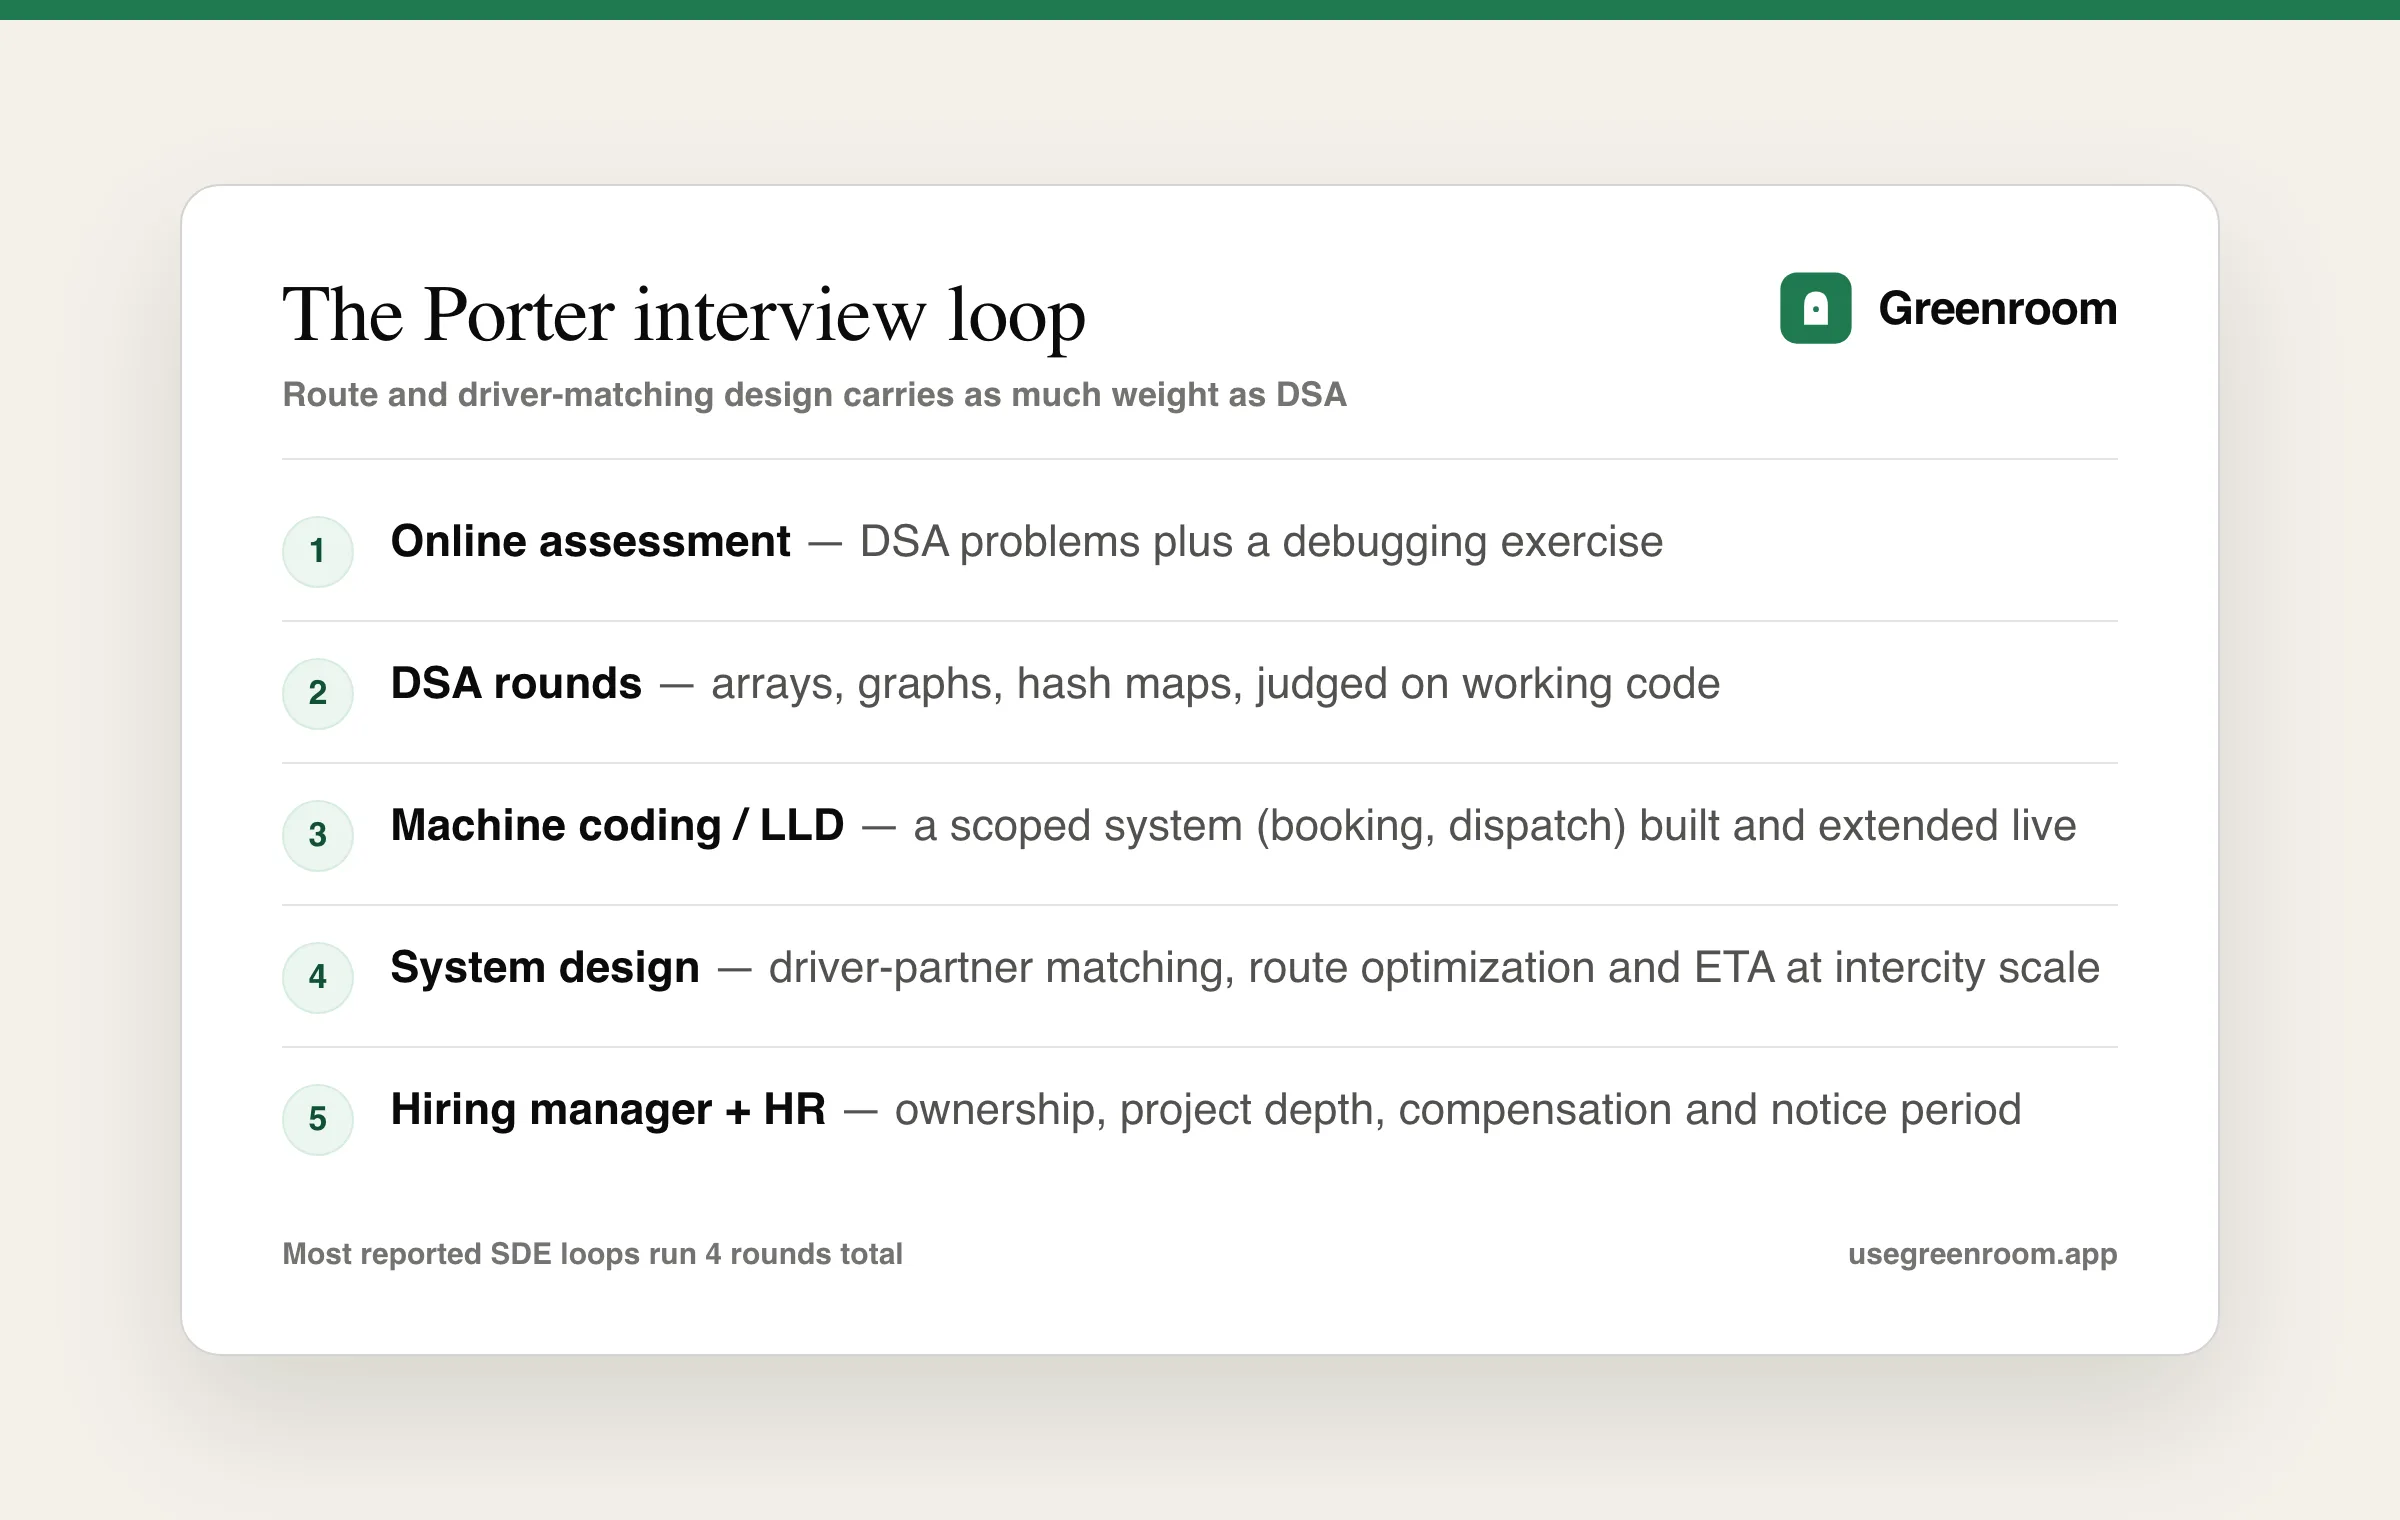Click the step 4 number badge
This screenshot has height=1520, width=2400.
(318, 977)
